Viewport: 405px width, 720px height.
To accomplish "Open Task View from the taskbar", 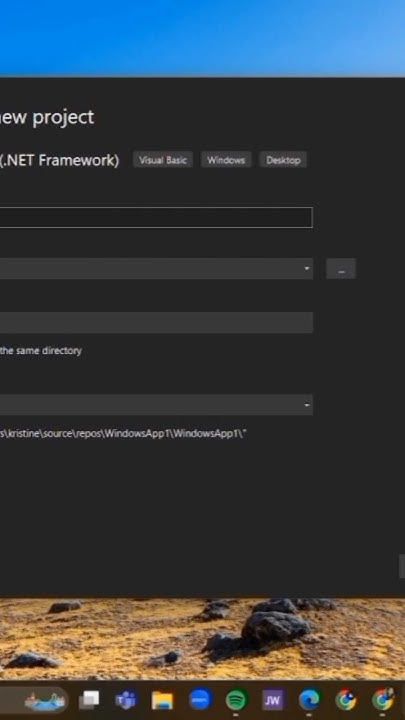I will [89, 700].
